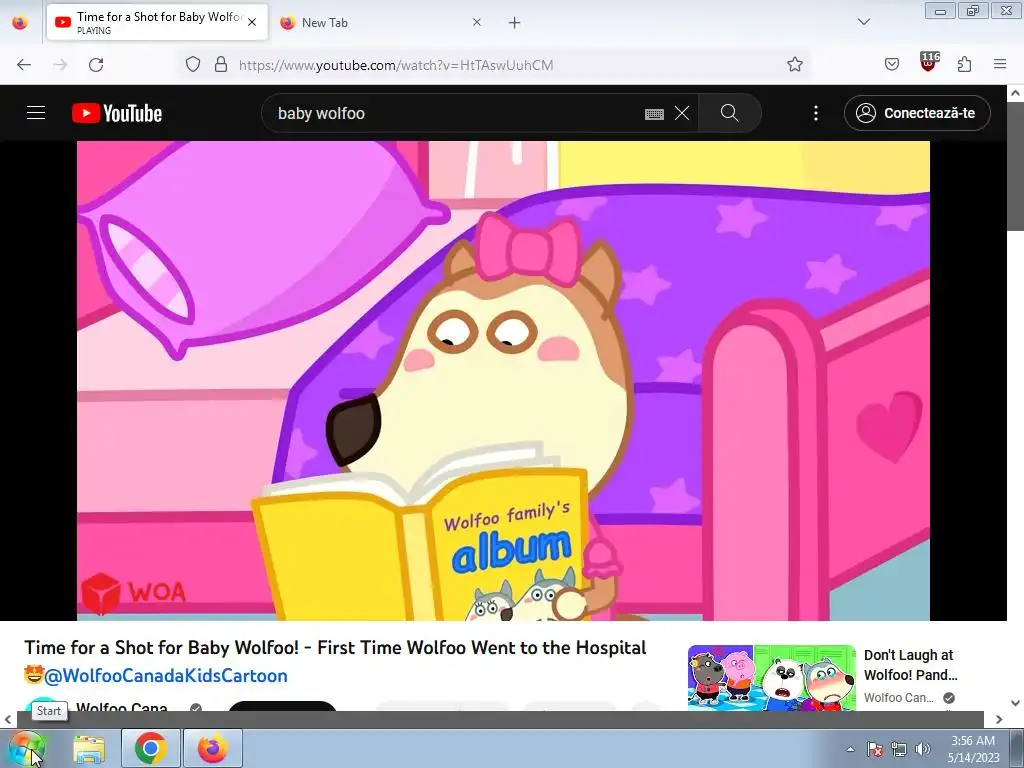Click into the YouTube search field
1024x768 pixels.
(x=457, y=113)
